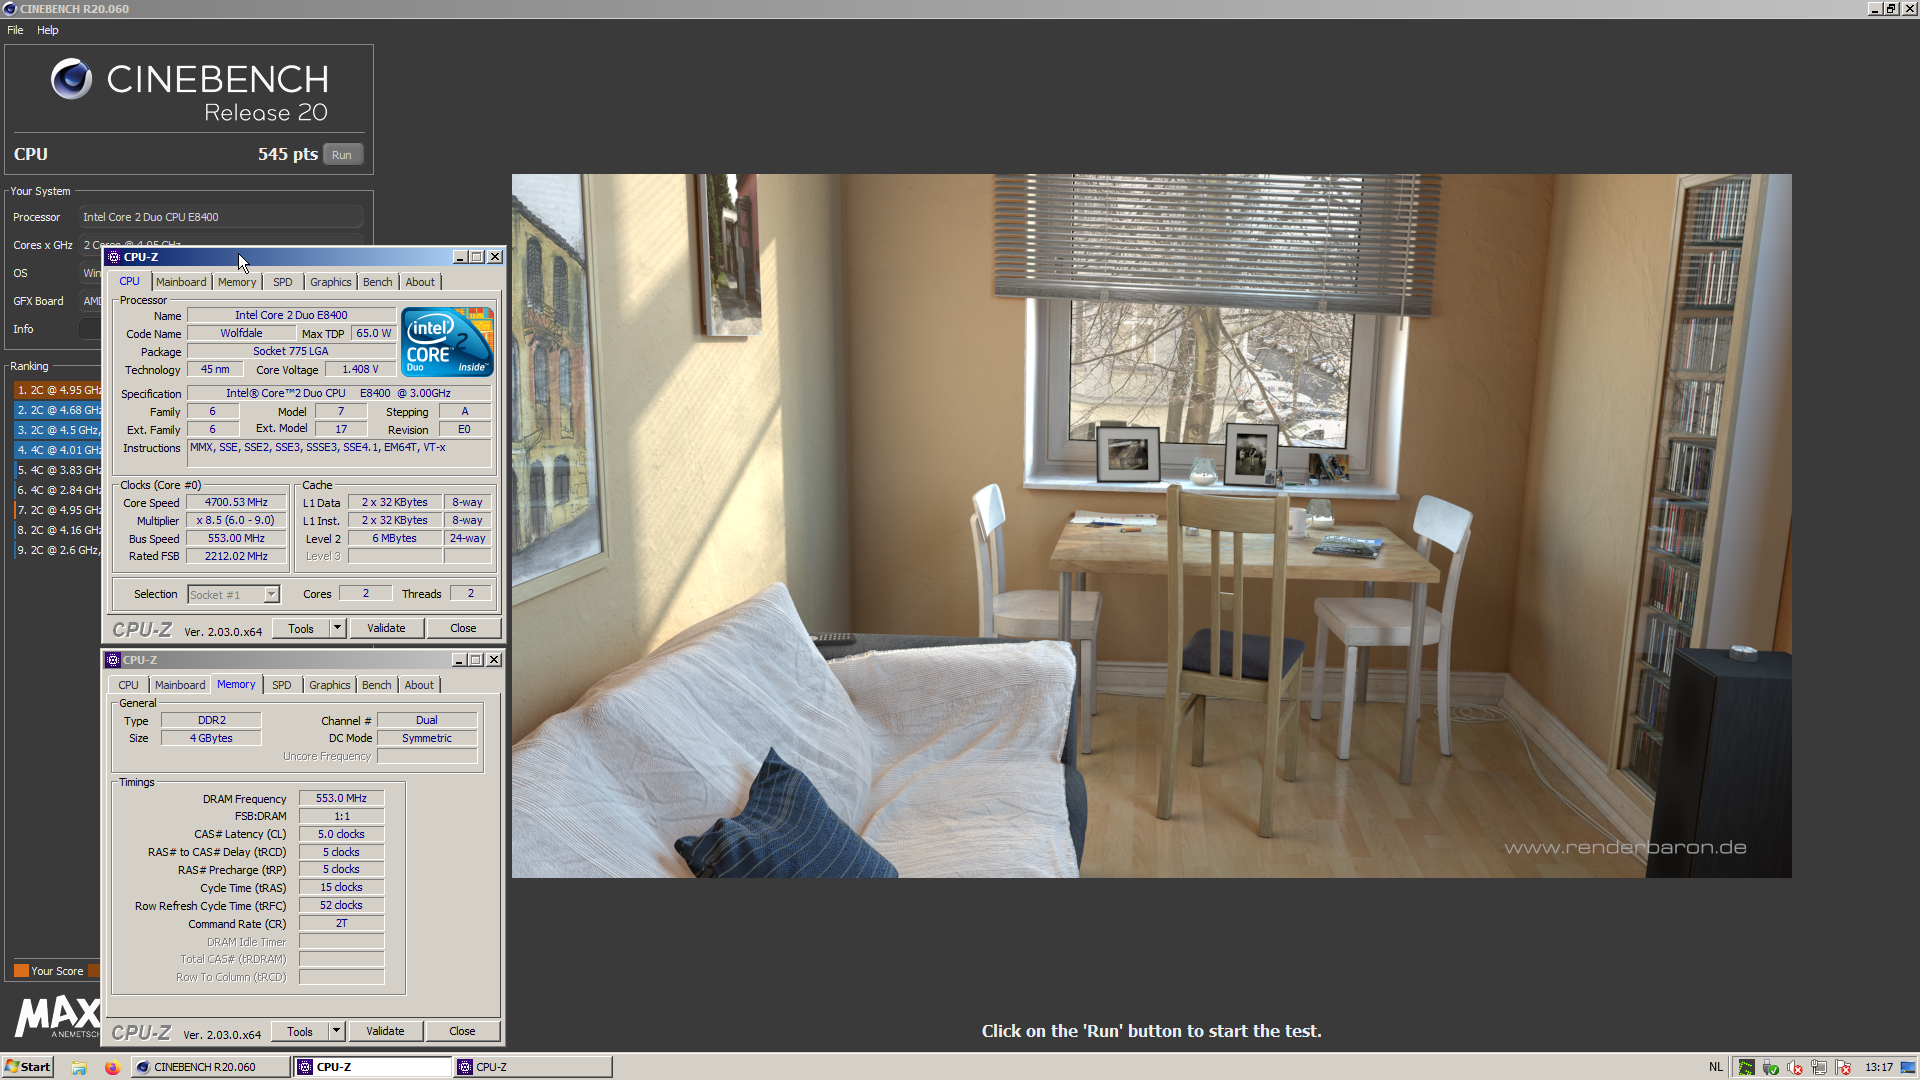Click Validate in bottom CPU-Z window
This screenshot has height=1080, width=1920.
[385, 1031]
